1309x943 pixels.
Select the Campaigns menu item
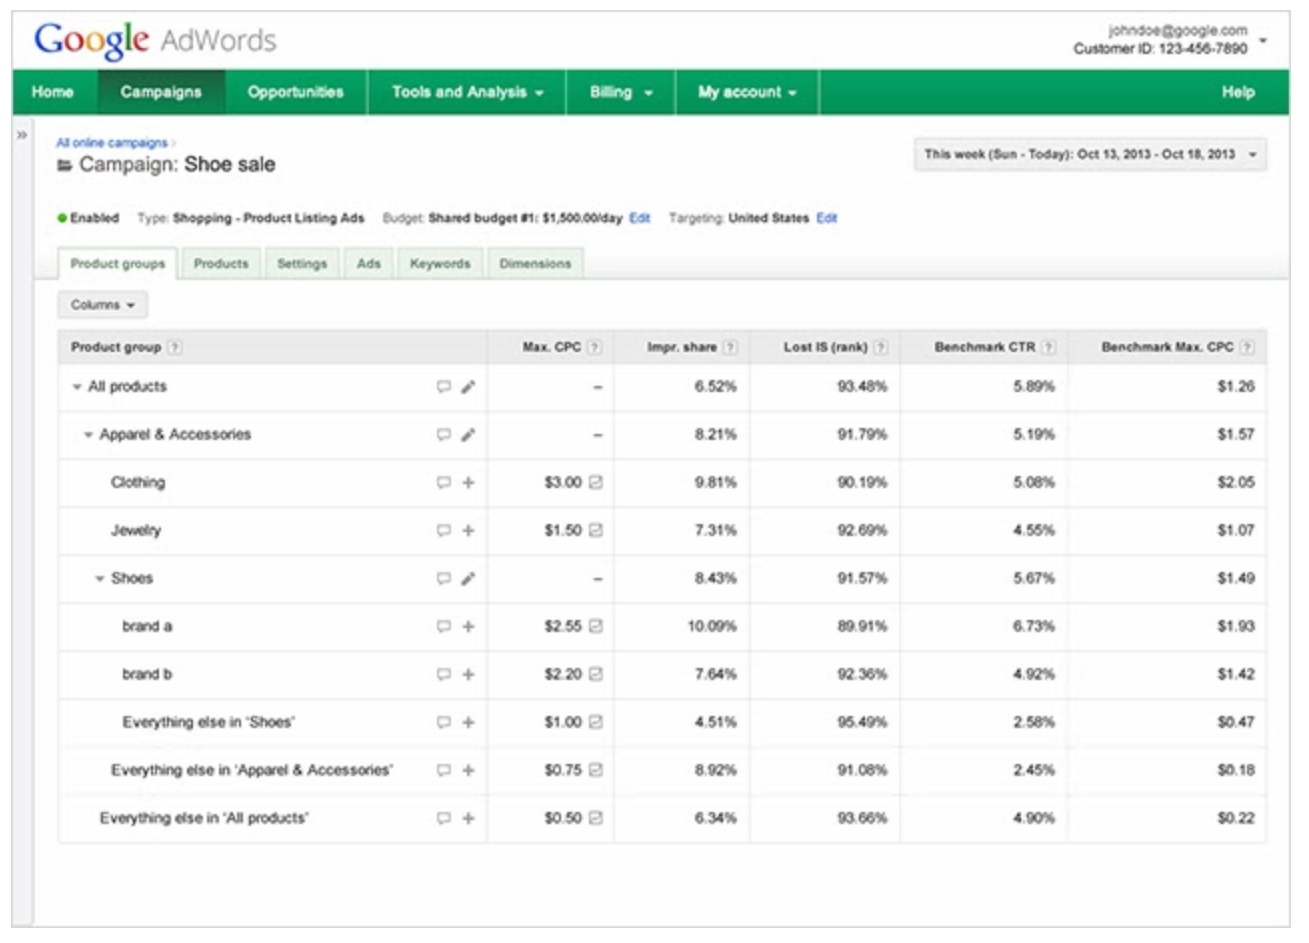(161, 92)
